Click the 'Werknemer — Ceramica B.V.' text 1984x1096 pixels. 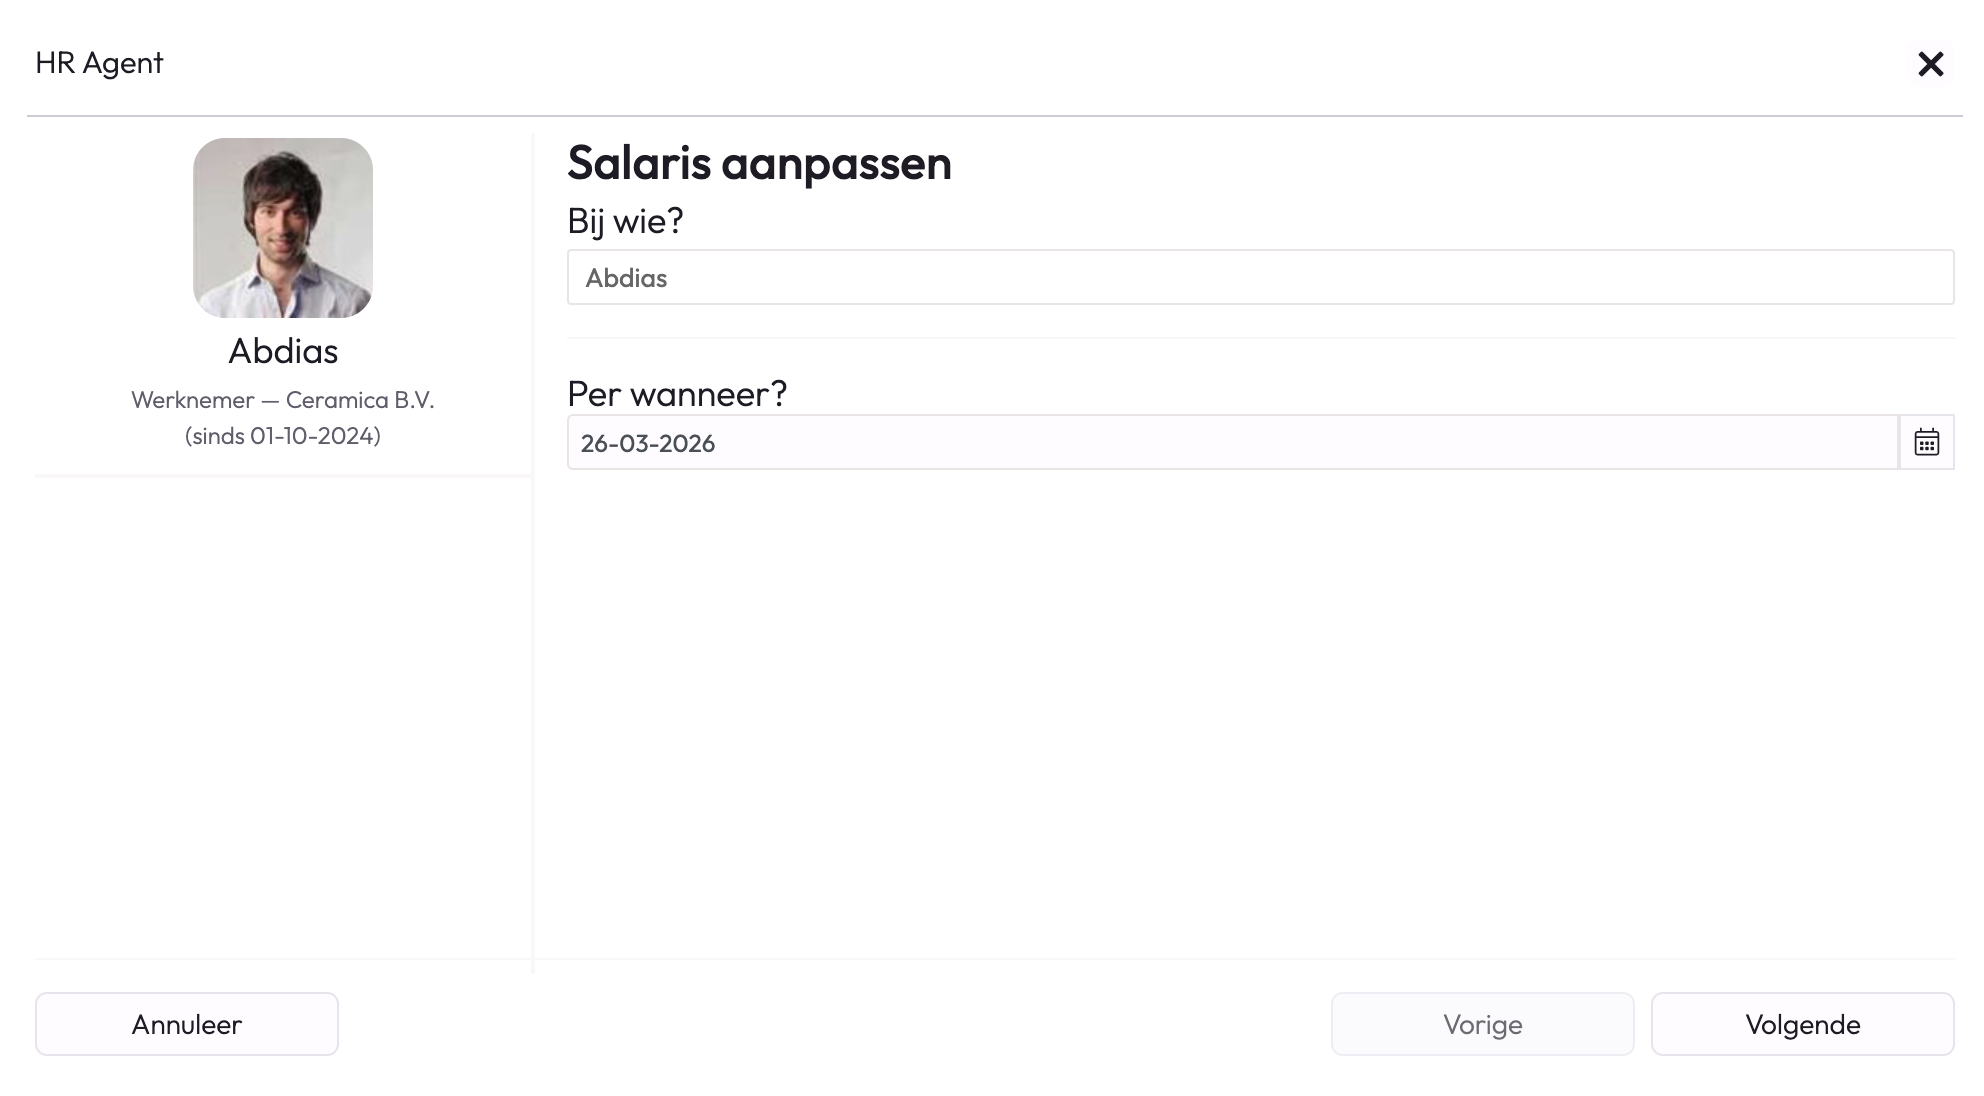click(x=283, y=400)
